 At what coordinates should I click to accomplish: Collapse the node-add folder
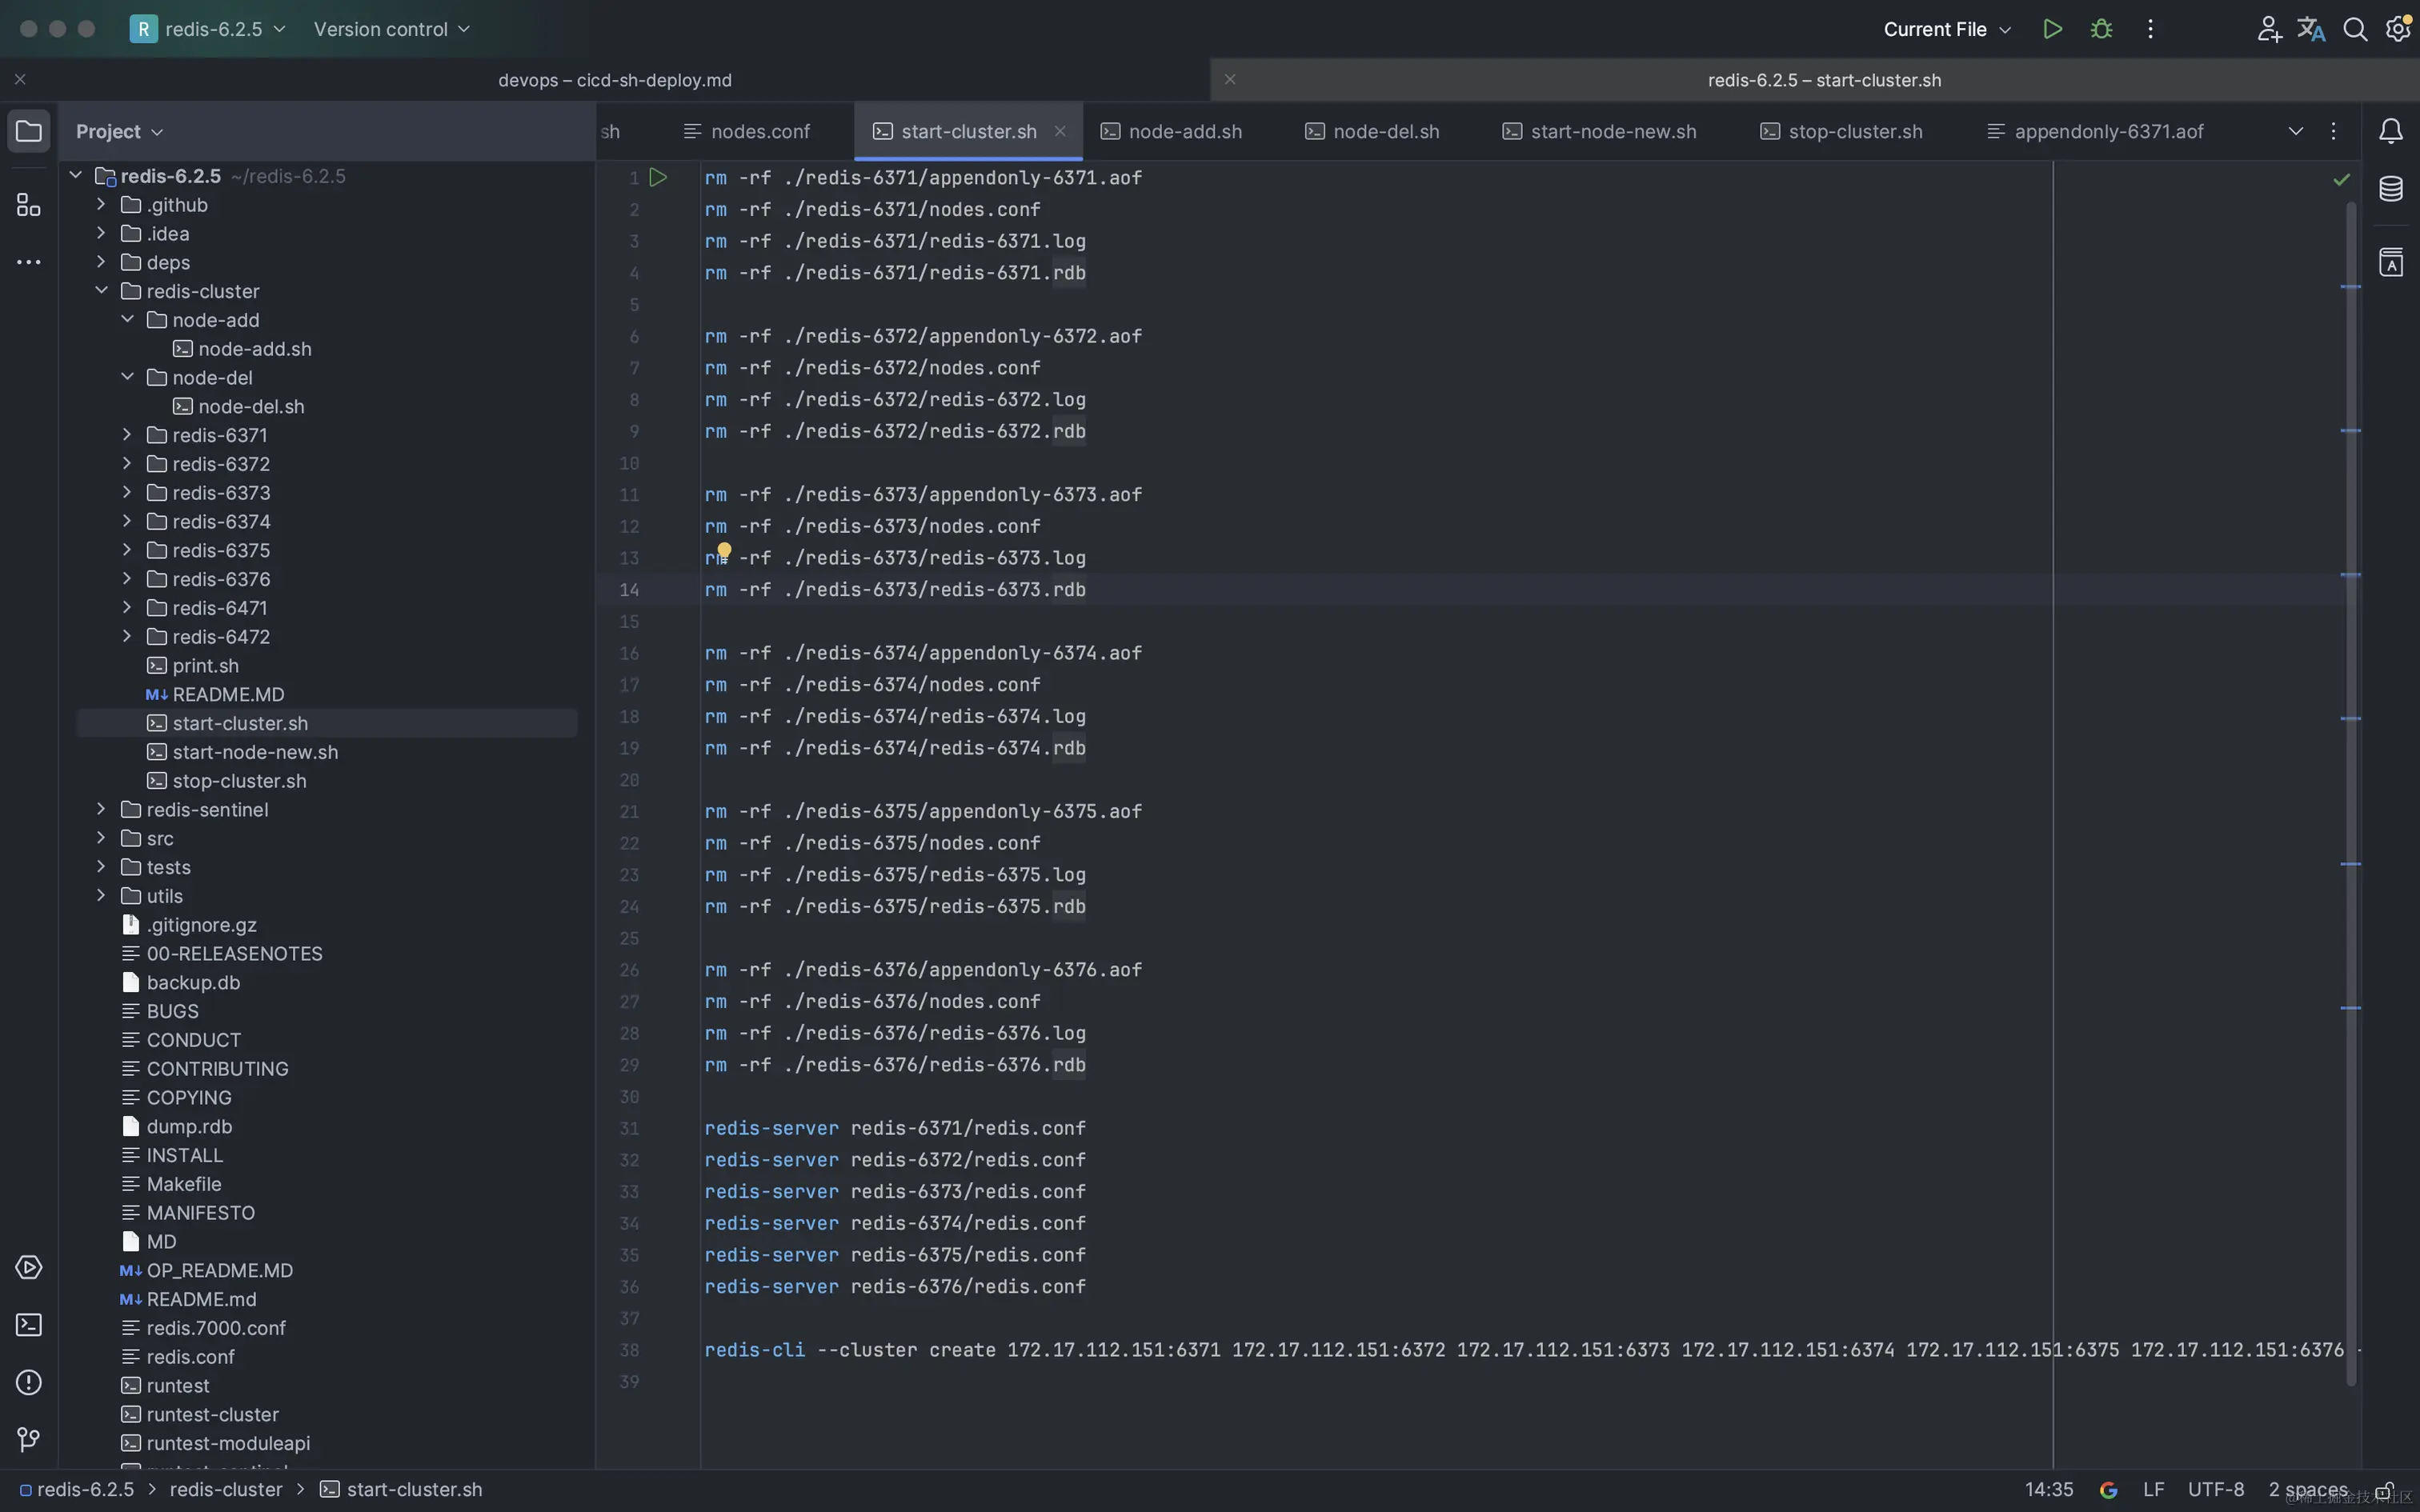click(x=127, y=319)
